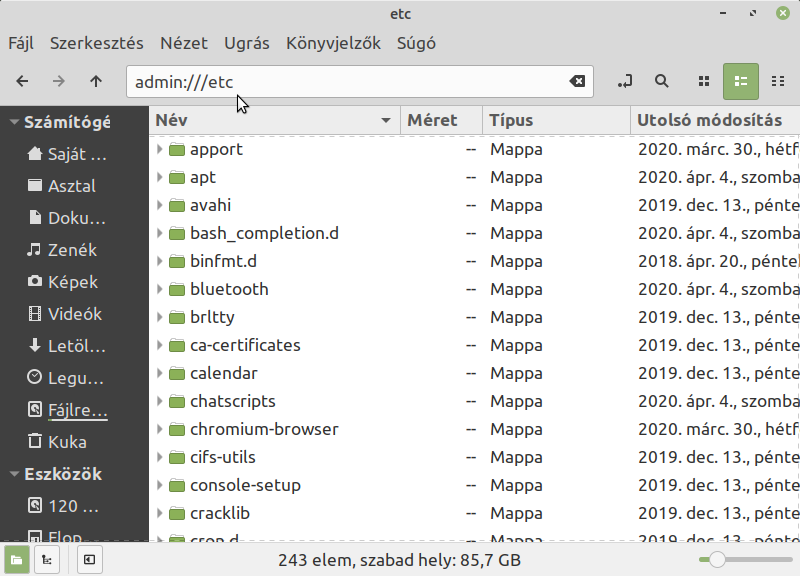800x576 pixels.
Task: Open Fájlre… file system entry
Action: pyautogui.click(x=67, y=410)
